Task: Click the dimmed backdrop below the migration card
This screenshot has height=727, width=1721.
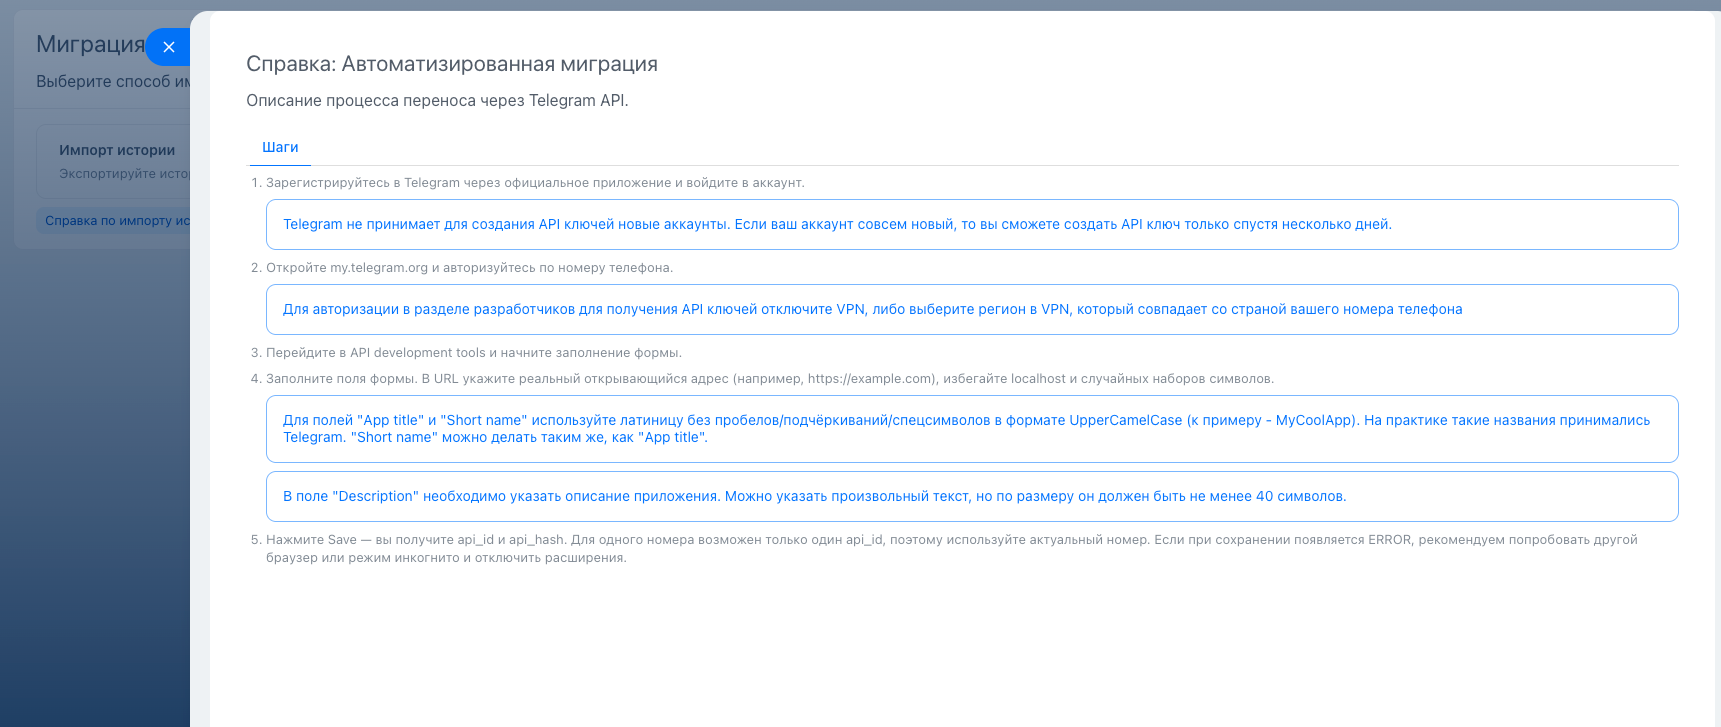Action: [95, 480]
